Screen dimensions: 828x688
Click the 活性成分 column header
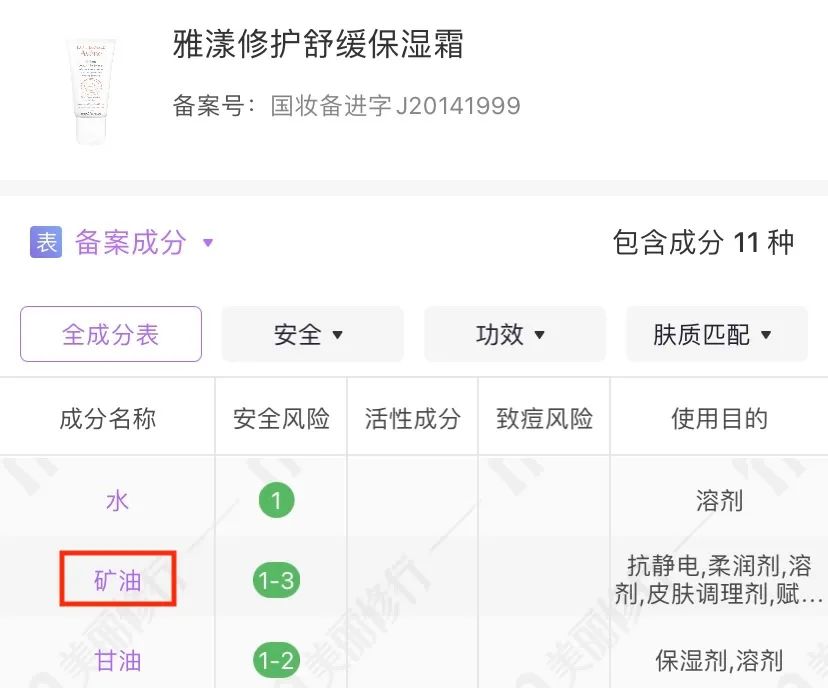click(x=413, y=418)
